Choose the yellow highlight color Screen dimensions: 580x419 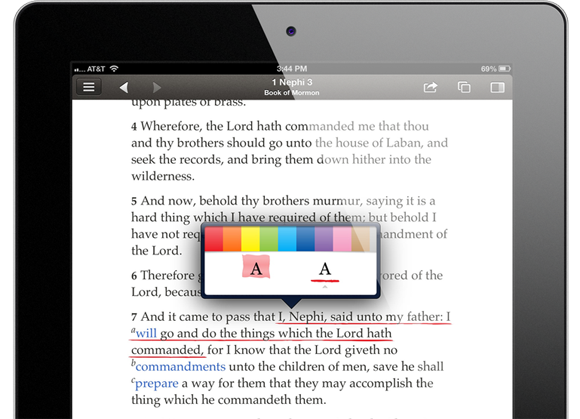(250, 239)
